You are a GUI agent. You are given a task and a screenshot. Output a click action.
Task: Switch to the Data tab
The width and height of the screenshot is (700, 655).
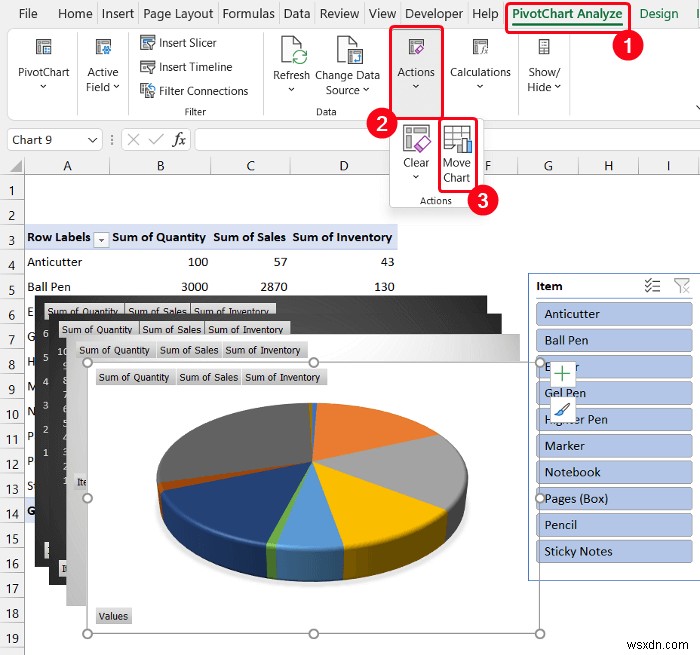pyautogui.click(x=297, y=14)
